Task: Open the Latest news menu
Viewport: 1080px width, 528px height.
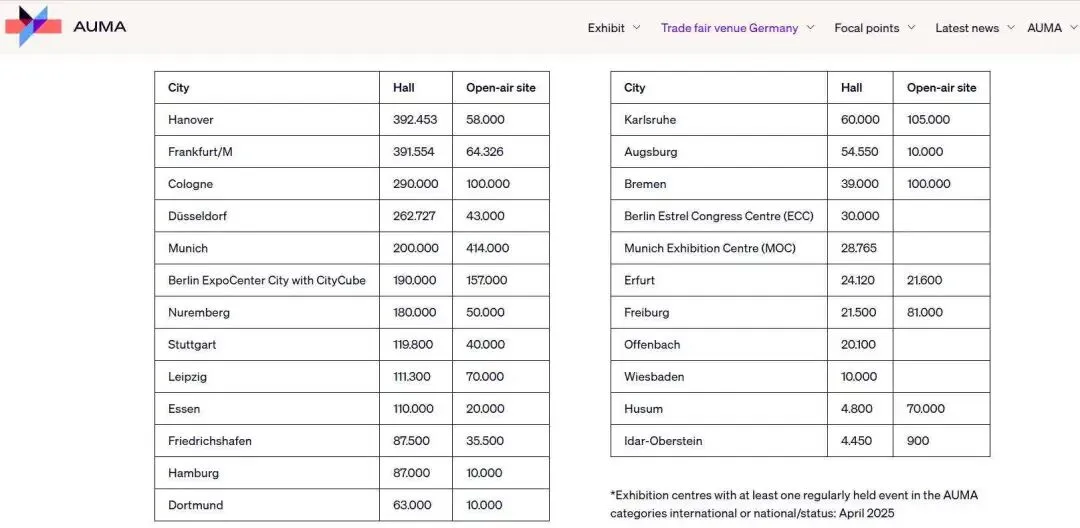Action: tap(967, 28)
